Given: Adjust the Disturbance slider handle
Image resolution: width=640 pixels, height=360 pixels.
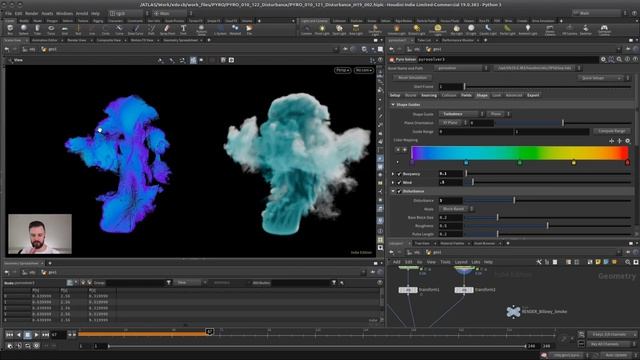Looking at the screenshot, I should (514, 200).
